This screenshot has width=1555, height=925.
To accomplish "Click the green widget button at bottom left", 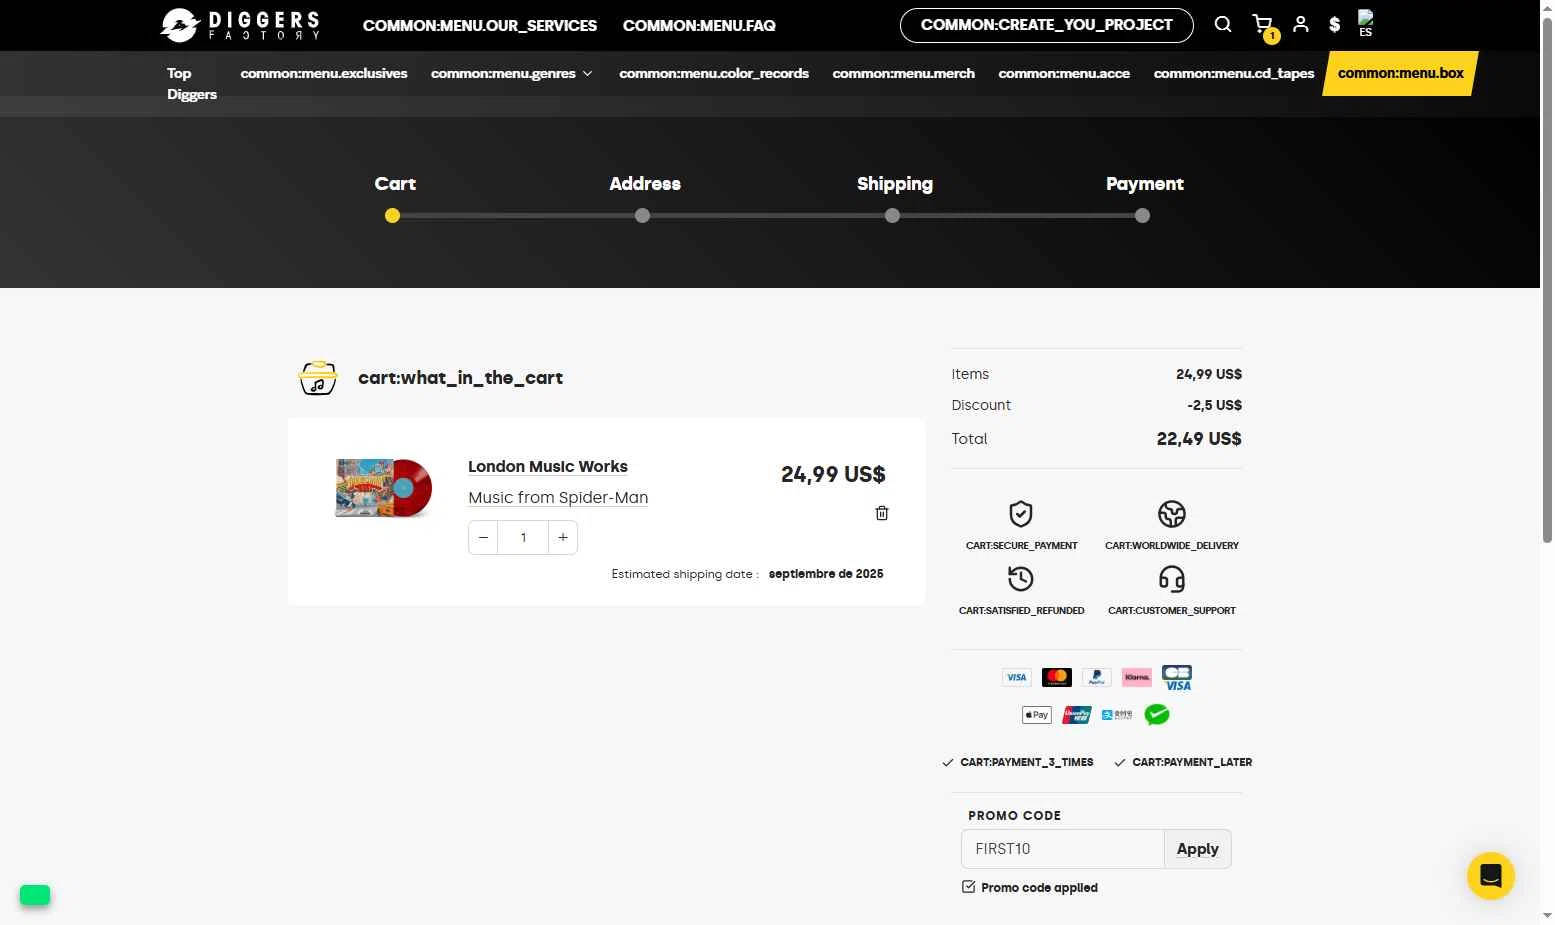I will [35, 895].
